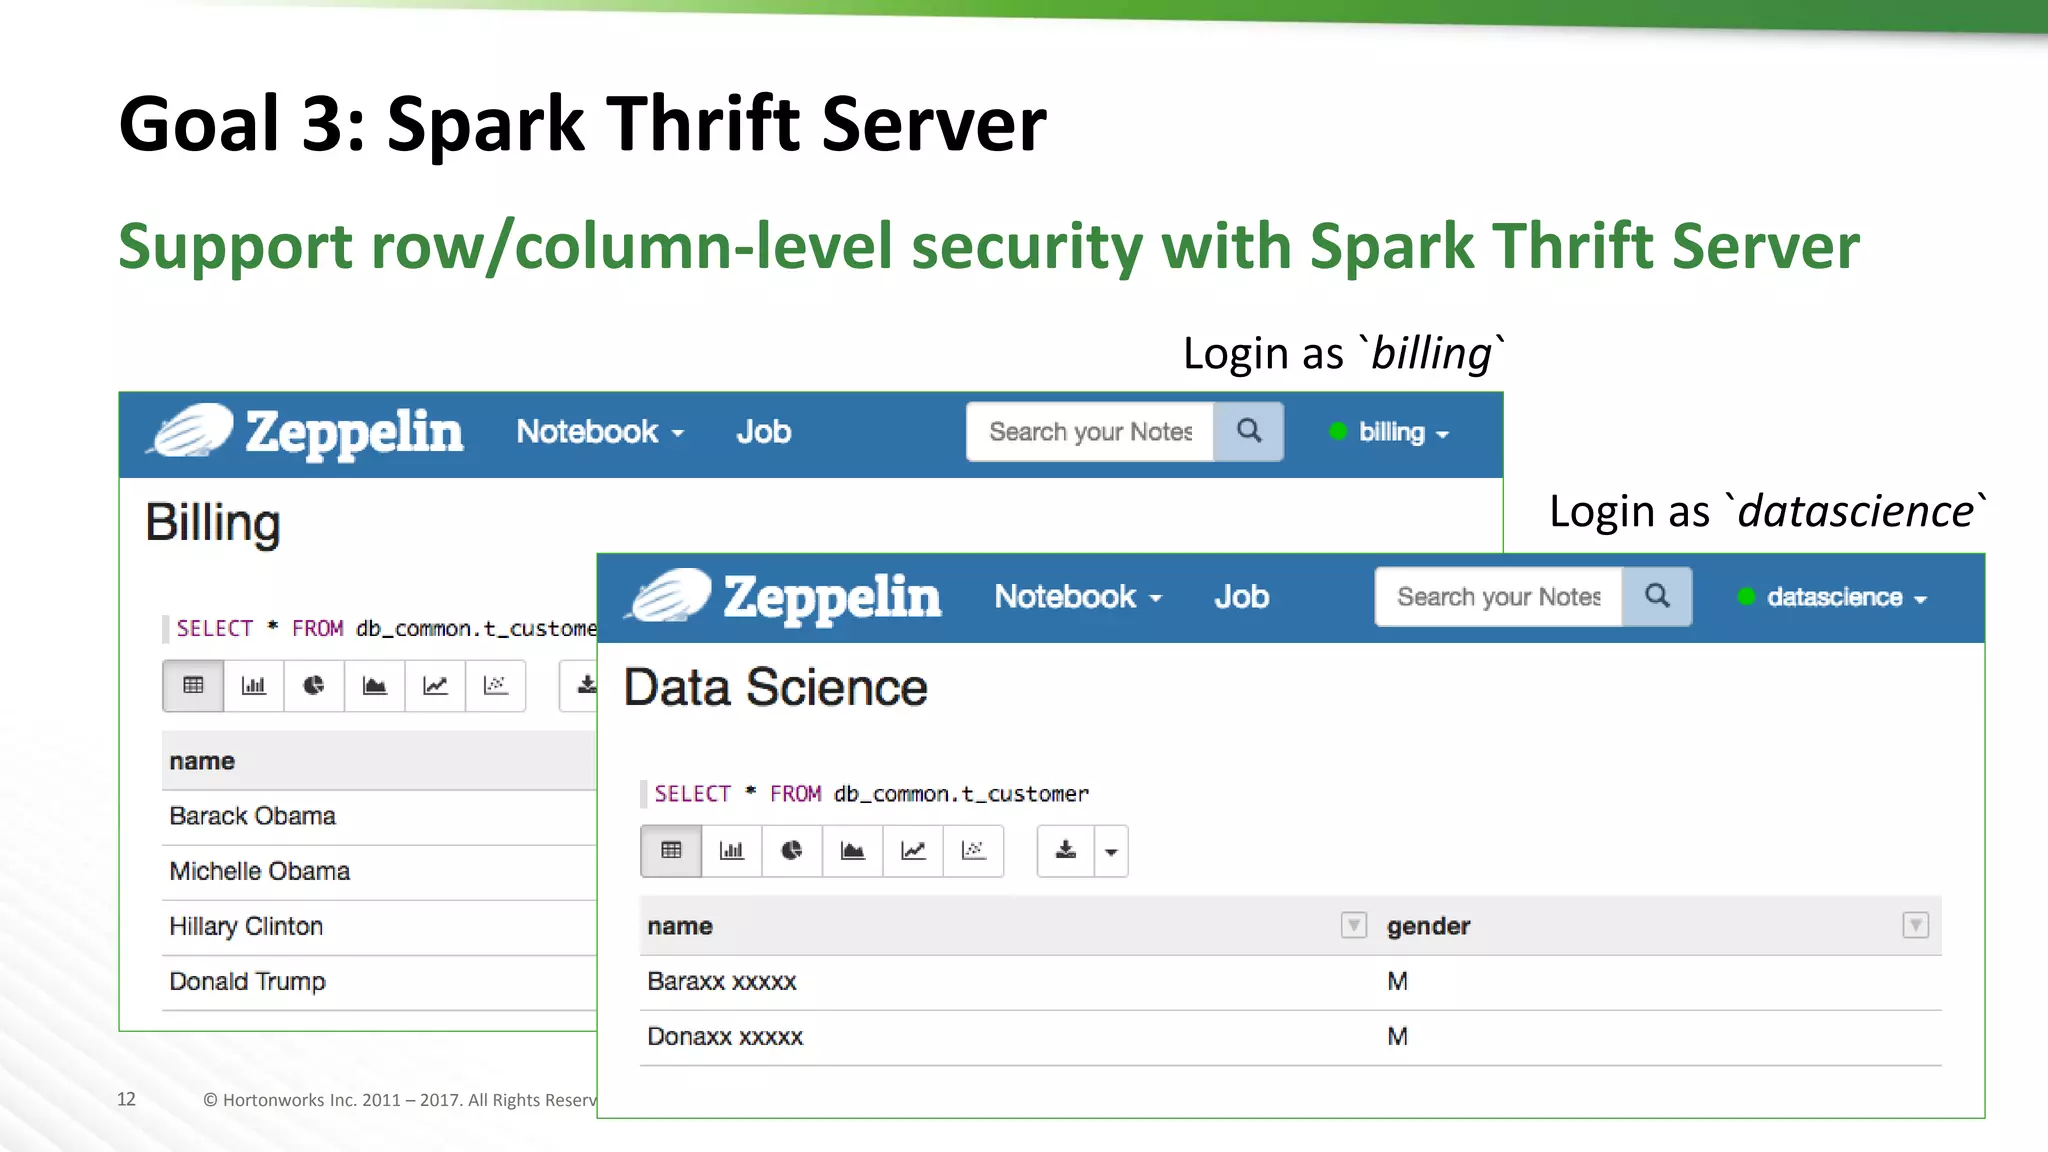The image size is (2048, 1152).
Task: Click the Billing notebook title
Action: 213,524
